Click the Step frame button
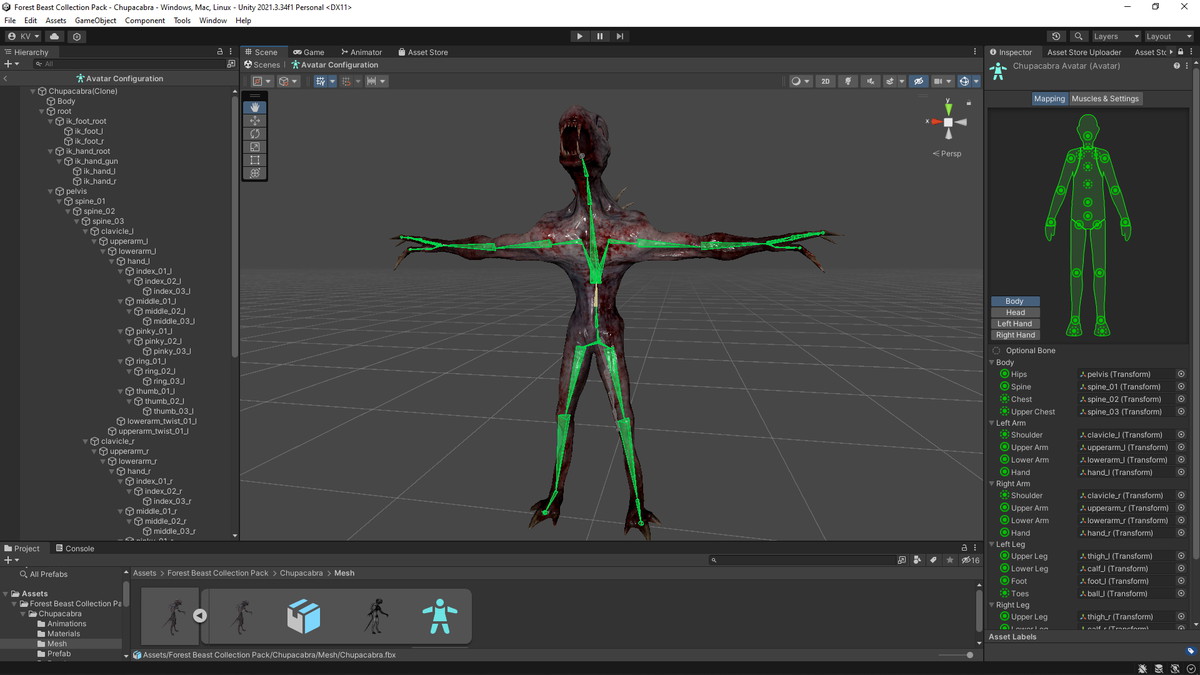 620,36
